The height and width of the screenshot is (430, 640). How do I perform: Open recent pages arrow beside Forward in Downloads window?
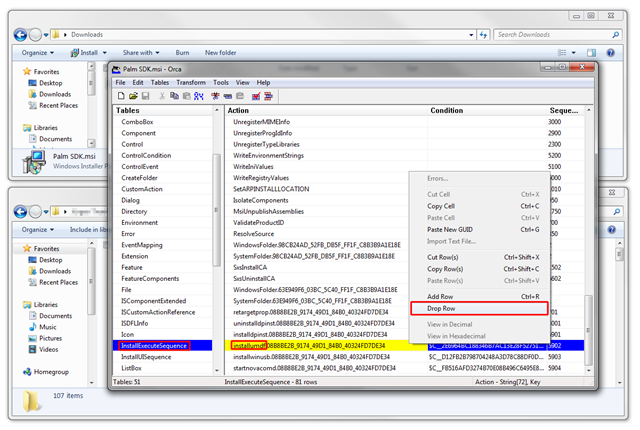pos(46,35)
